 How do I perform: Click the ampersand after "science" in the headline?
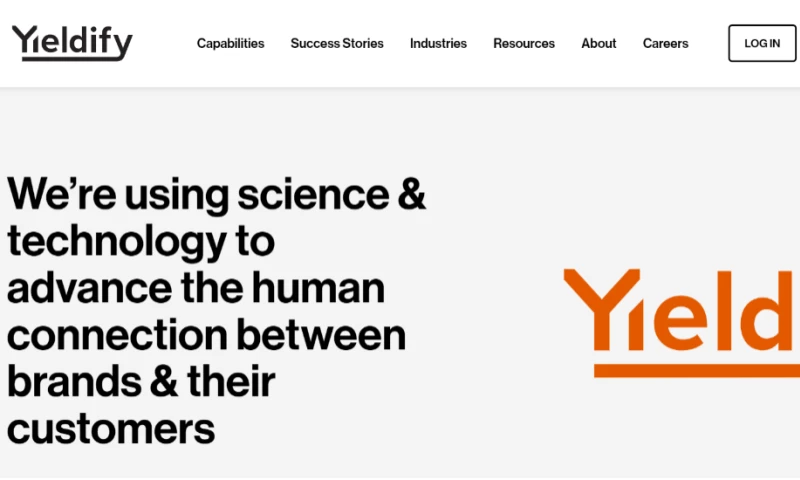pos(412,194)
